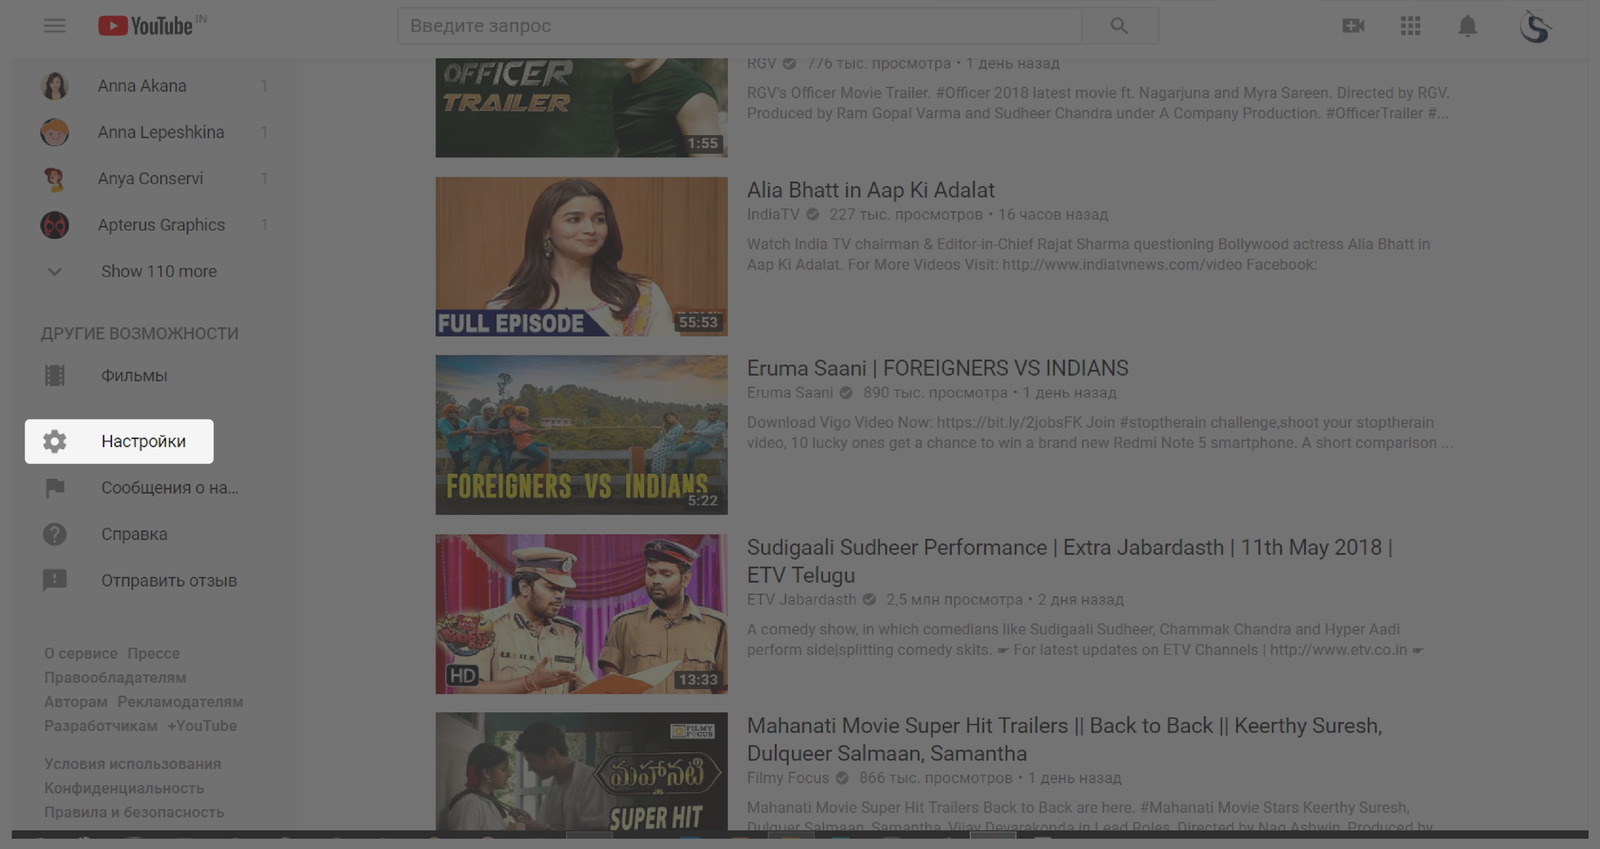
Task: Open Anna Lepeshkina subscription
Action: pyautogui.click(x=155, y=132)
